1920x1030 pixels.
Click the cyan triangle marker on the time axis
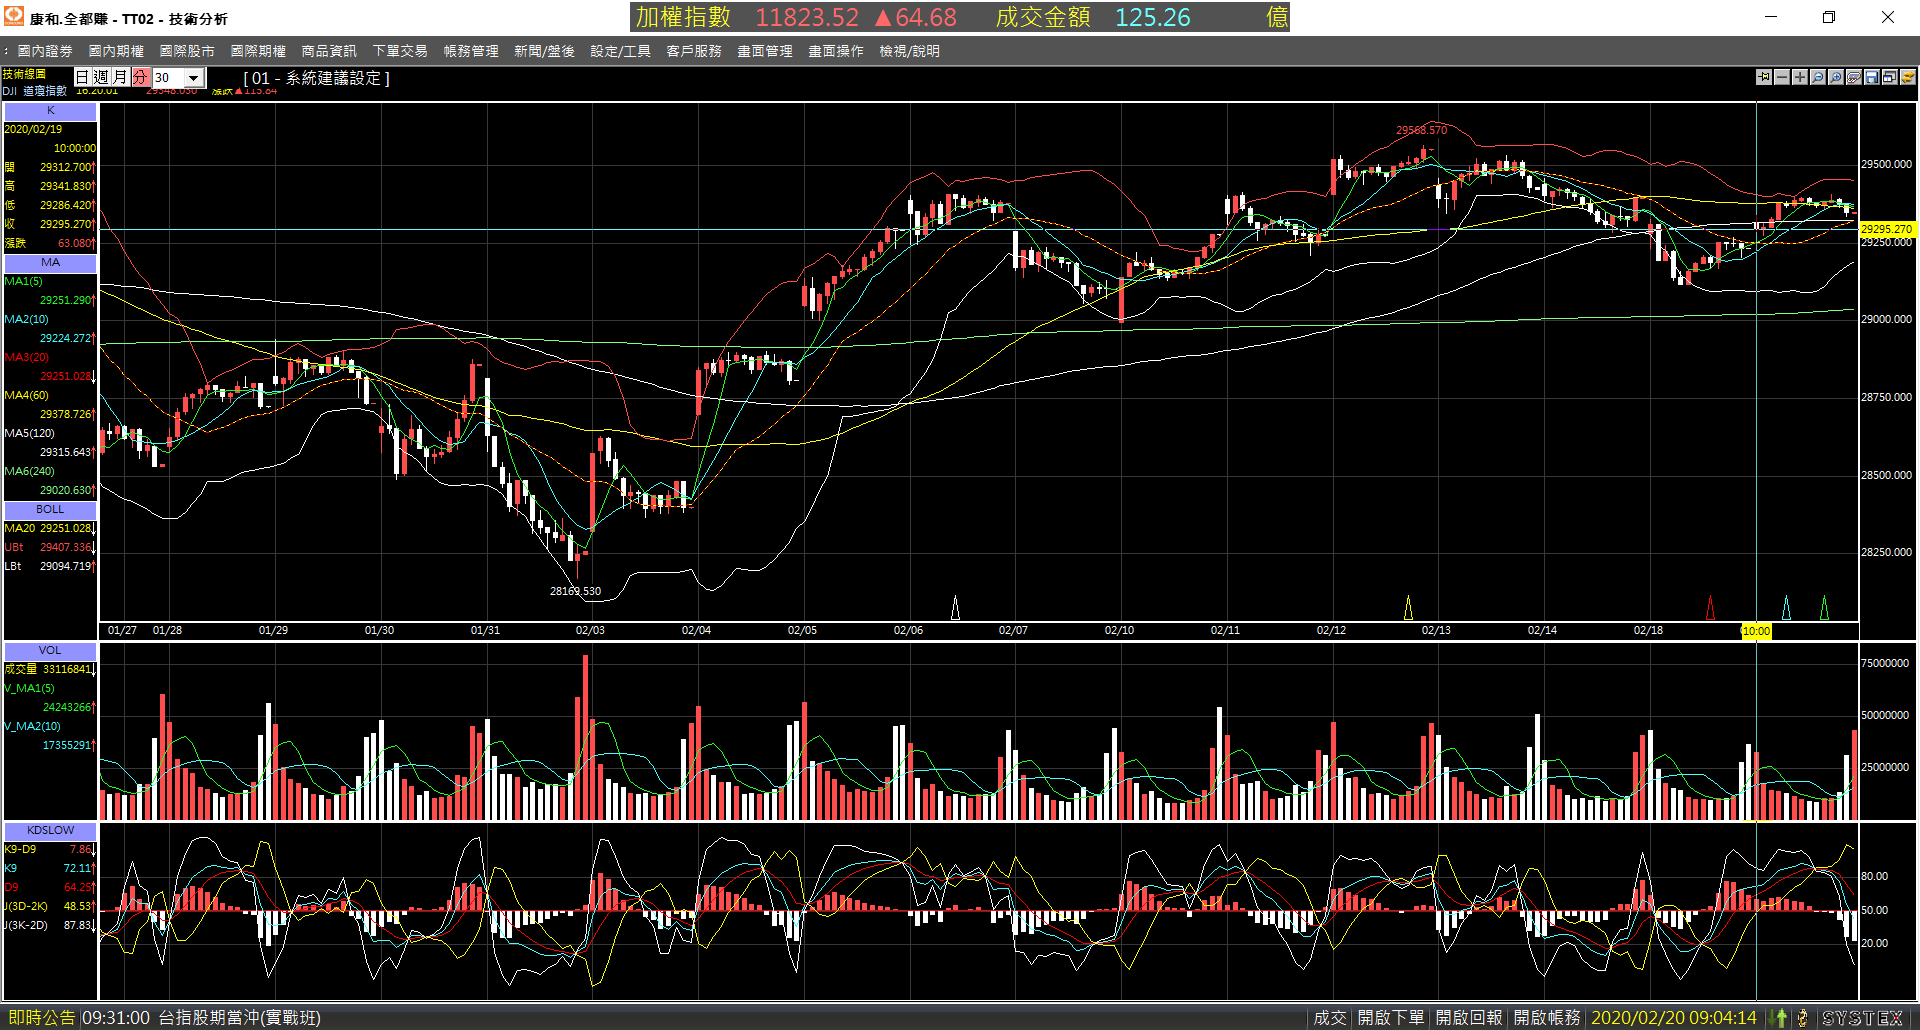point(1786,607)
